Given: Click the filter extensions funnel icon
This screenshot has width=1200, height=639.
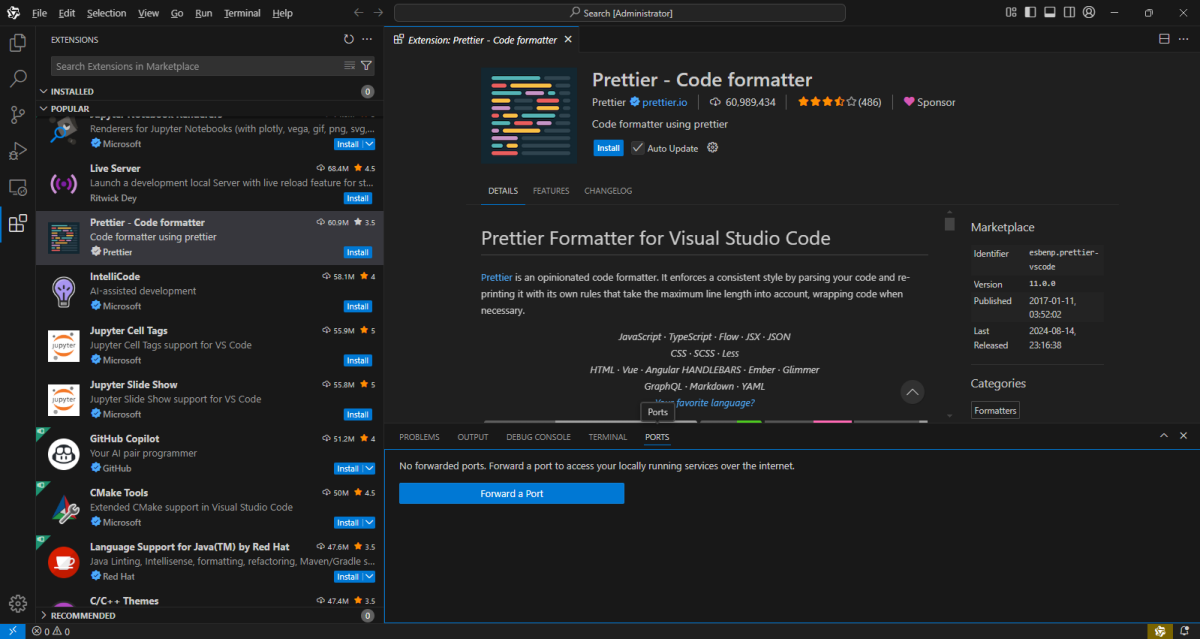Looking at the screenshot, I should 367,66.
